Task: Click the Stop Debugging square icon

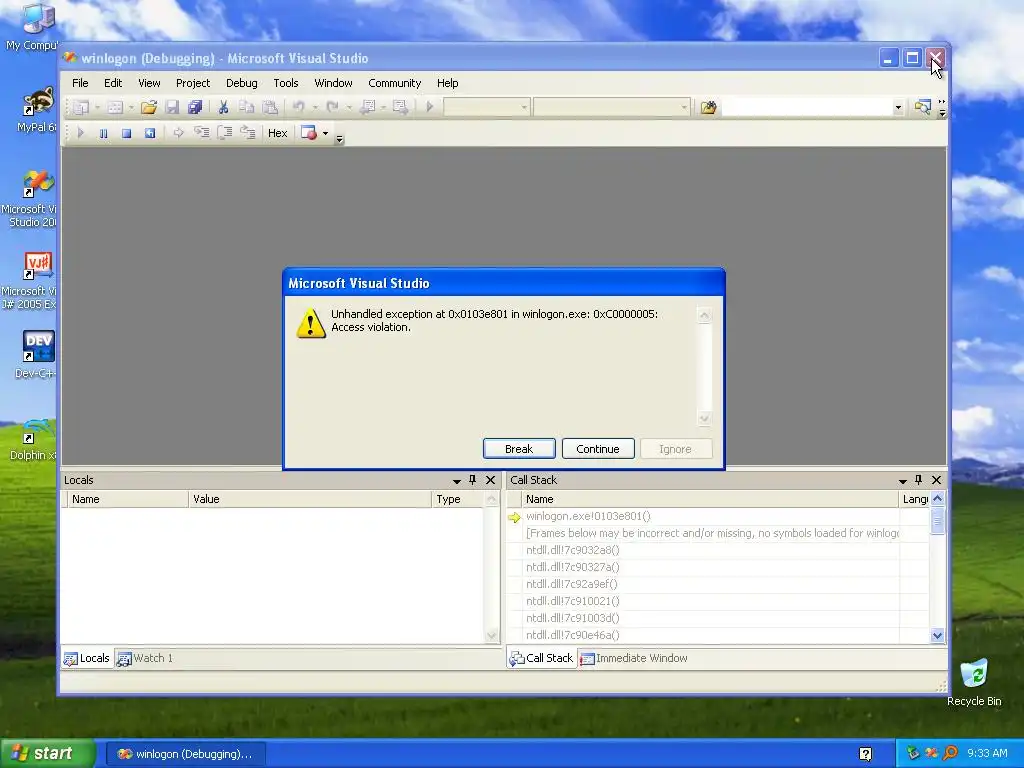Action: point(127,133)
